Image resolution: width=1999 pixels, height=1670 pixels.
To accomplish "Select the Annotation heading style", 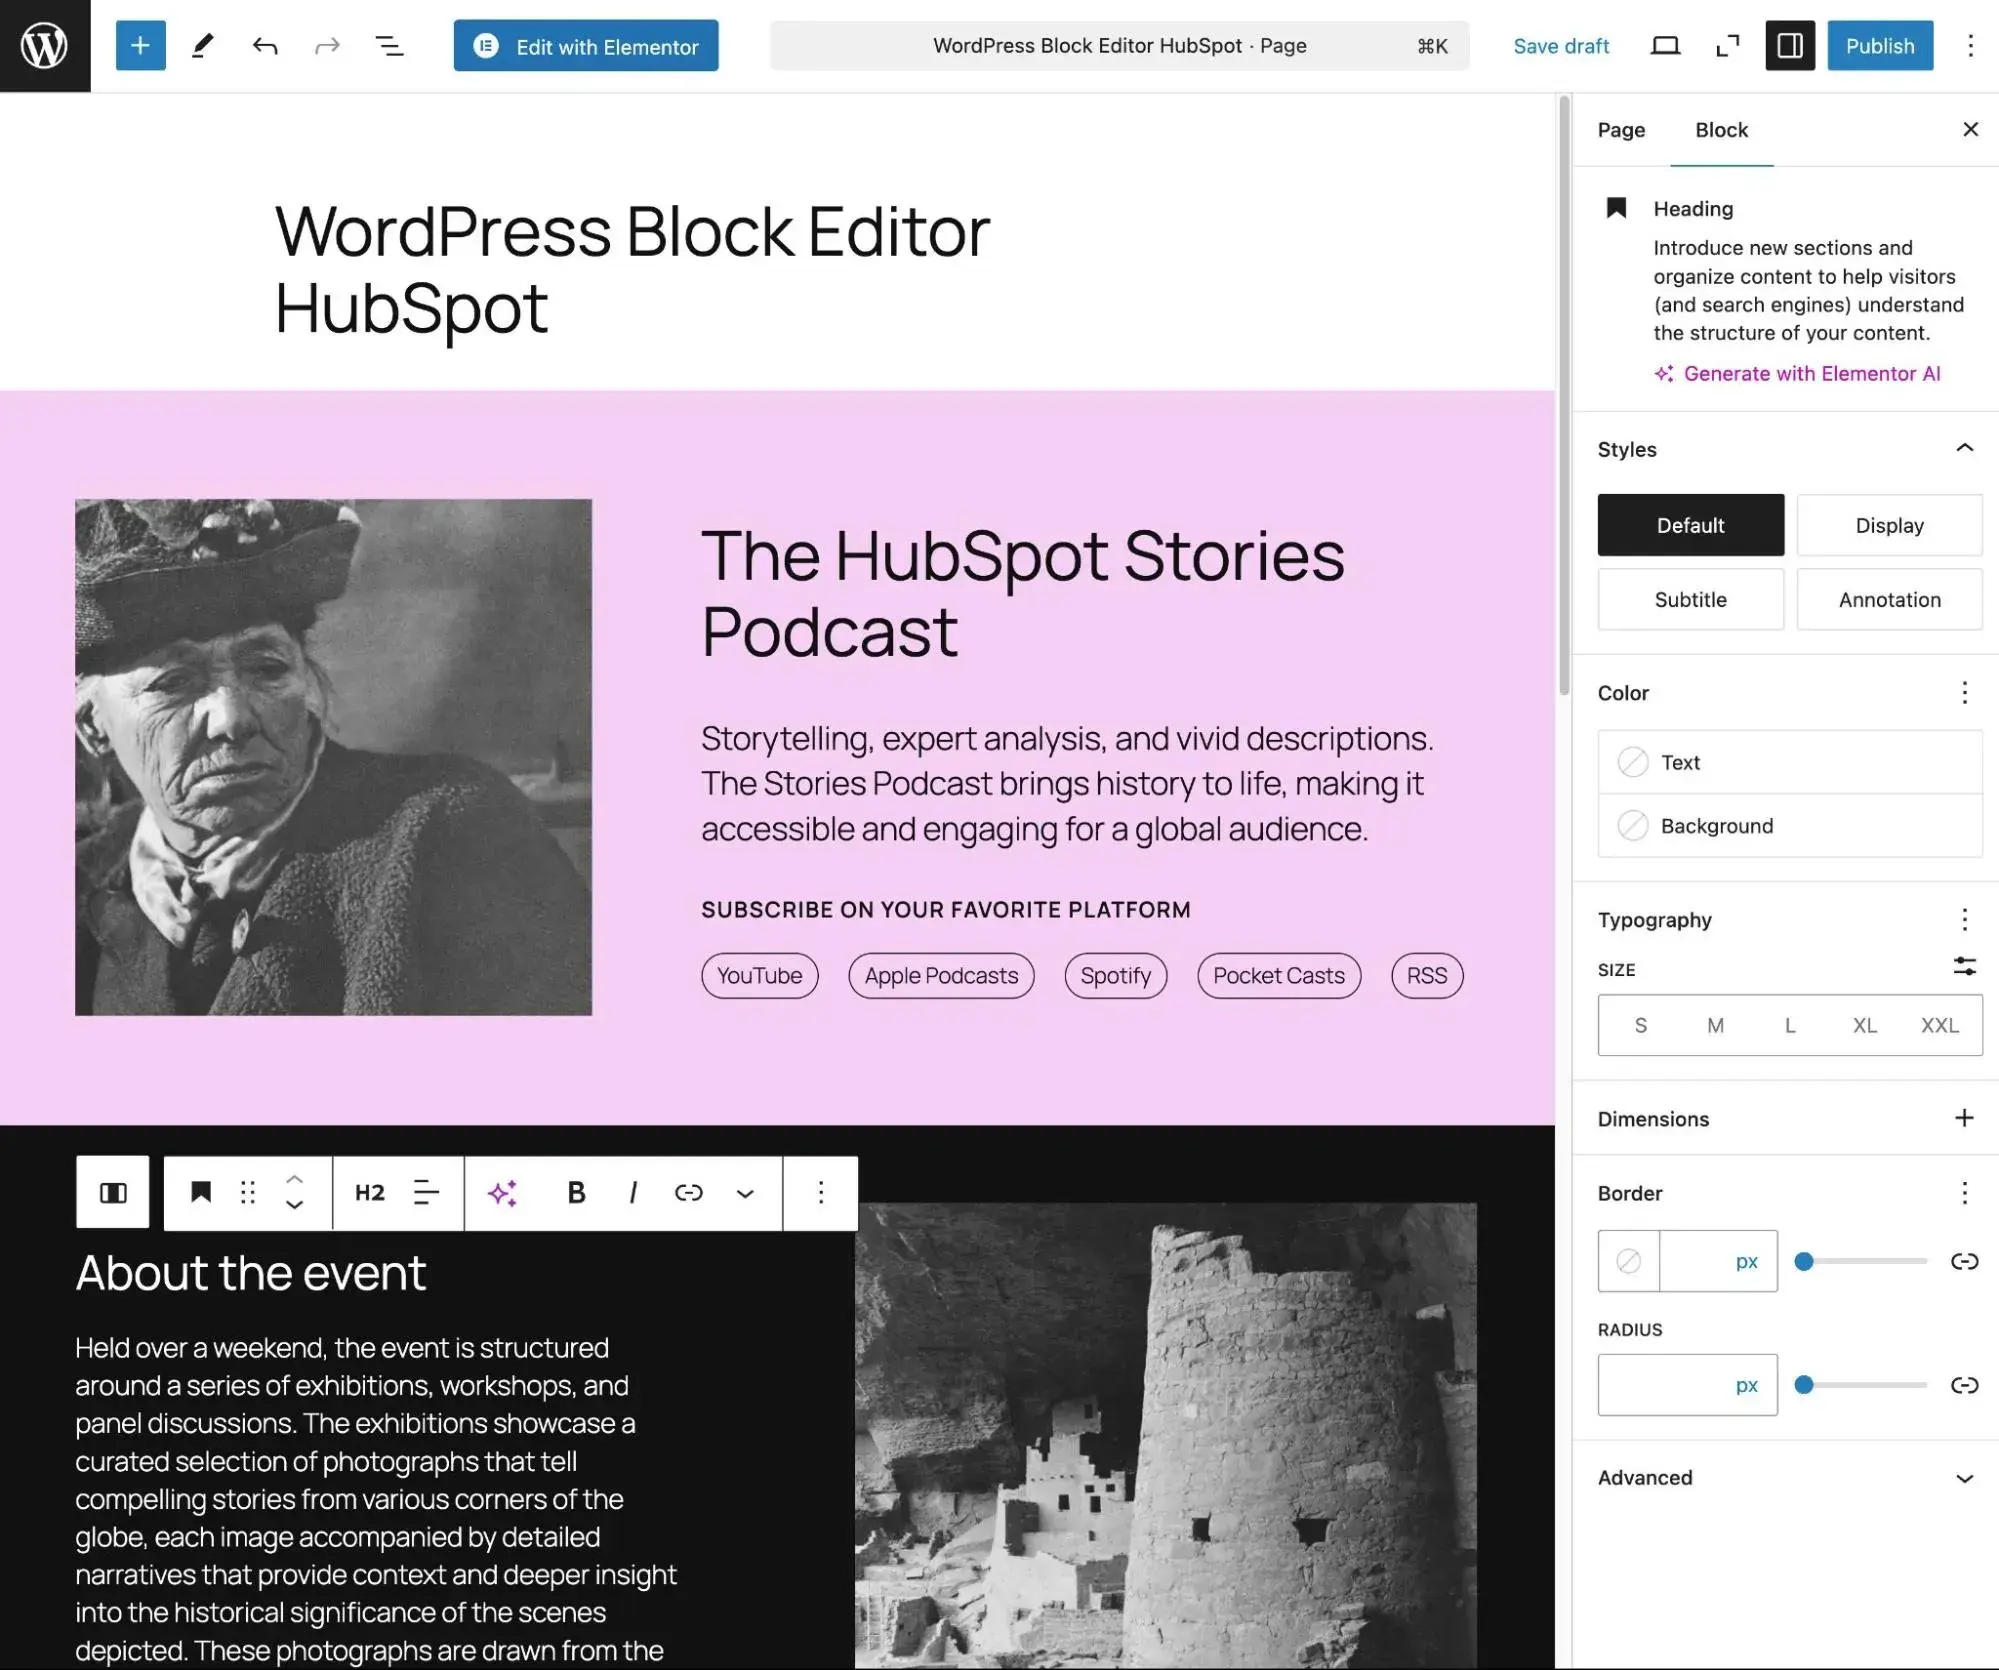I will (x=1889, y=599).
